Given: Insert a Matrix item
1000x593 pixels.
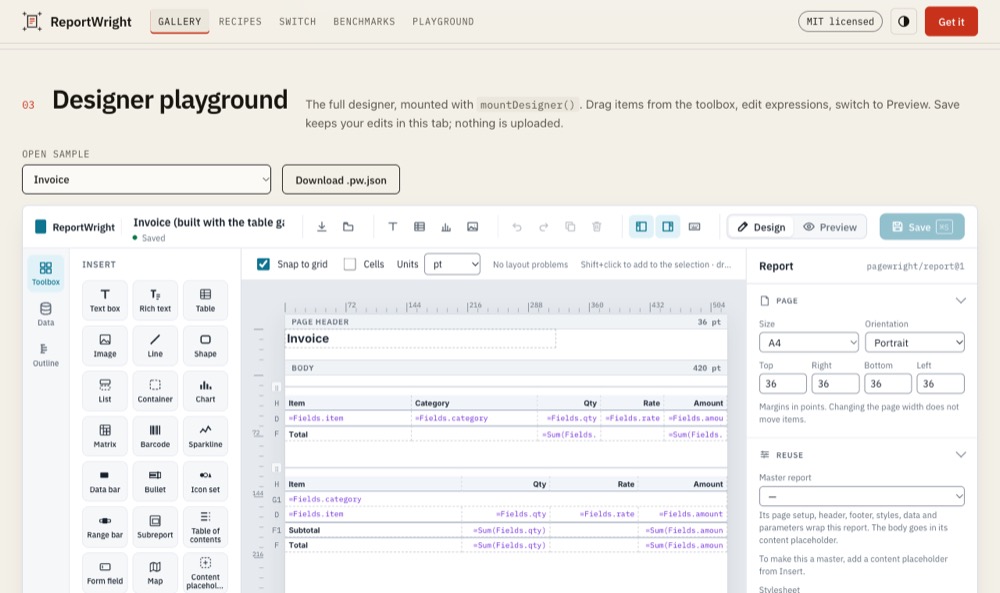Looking at the screenshot, I should [105, 436].
